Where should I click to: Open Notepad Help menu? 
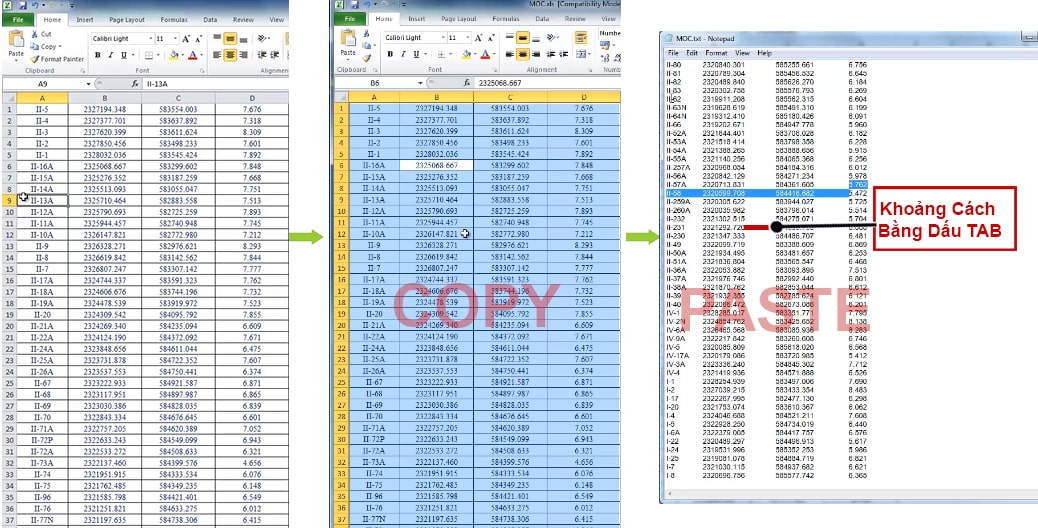click(x=765, y=53)
